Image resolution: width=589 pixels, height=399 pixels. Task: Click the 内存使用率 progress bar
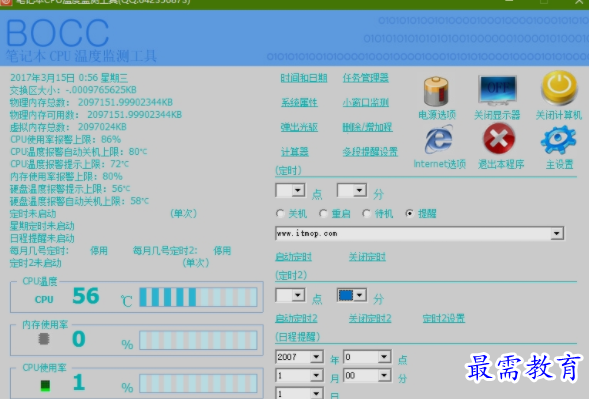click(198, 340)
